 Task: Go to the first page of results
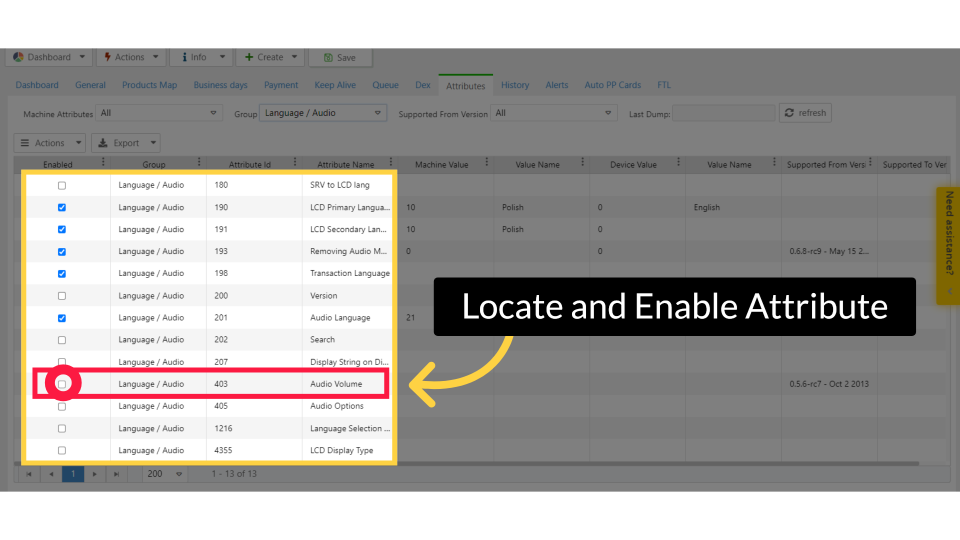(x=29, y=474)
